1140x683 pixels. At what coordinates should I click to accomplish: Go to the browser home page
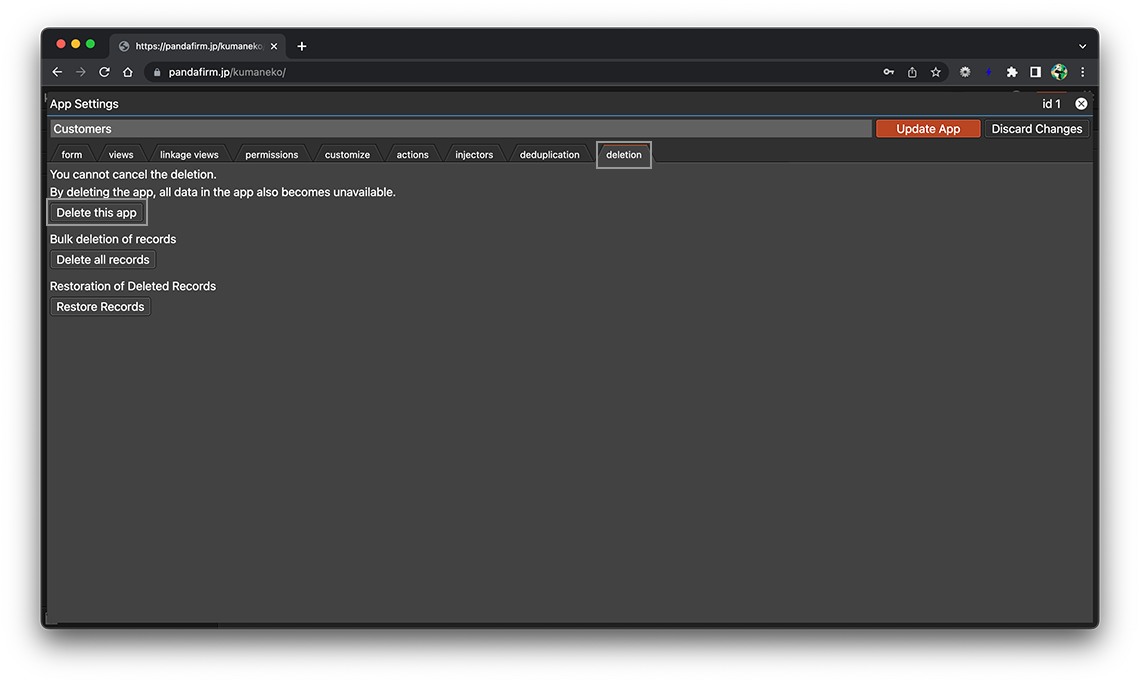[x=128, y=72]
